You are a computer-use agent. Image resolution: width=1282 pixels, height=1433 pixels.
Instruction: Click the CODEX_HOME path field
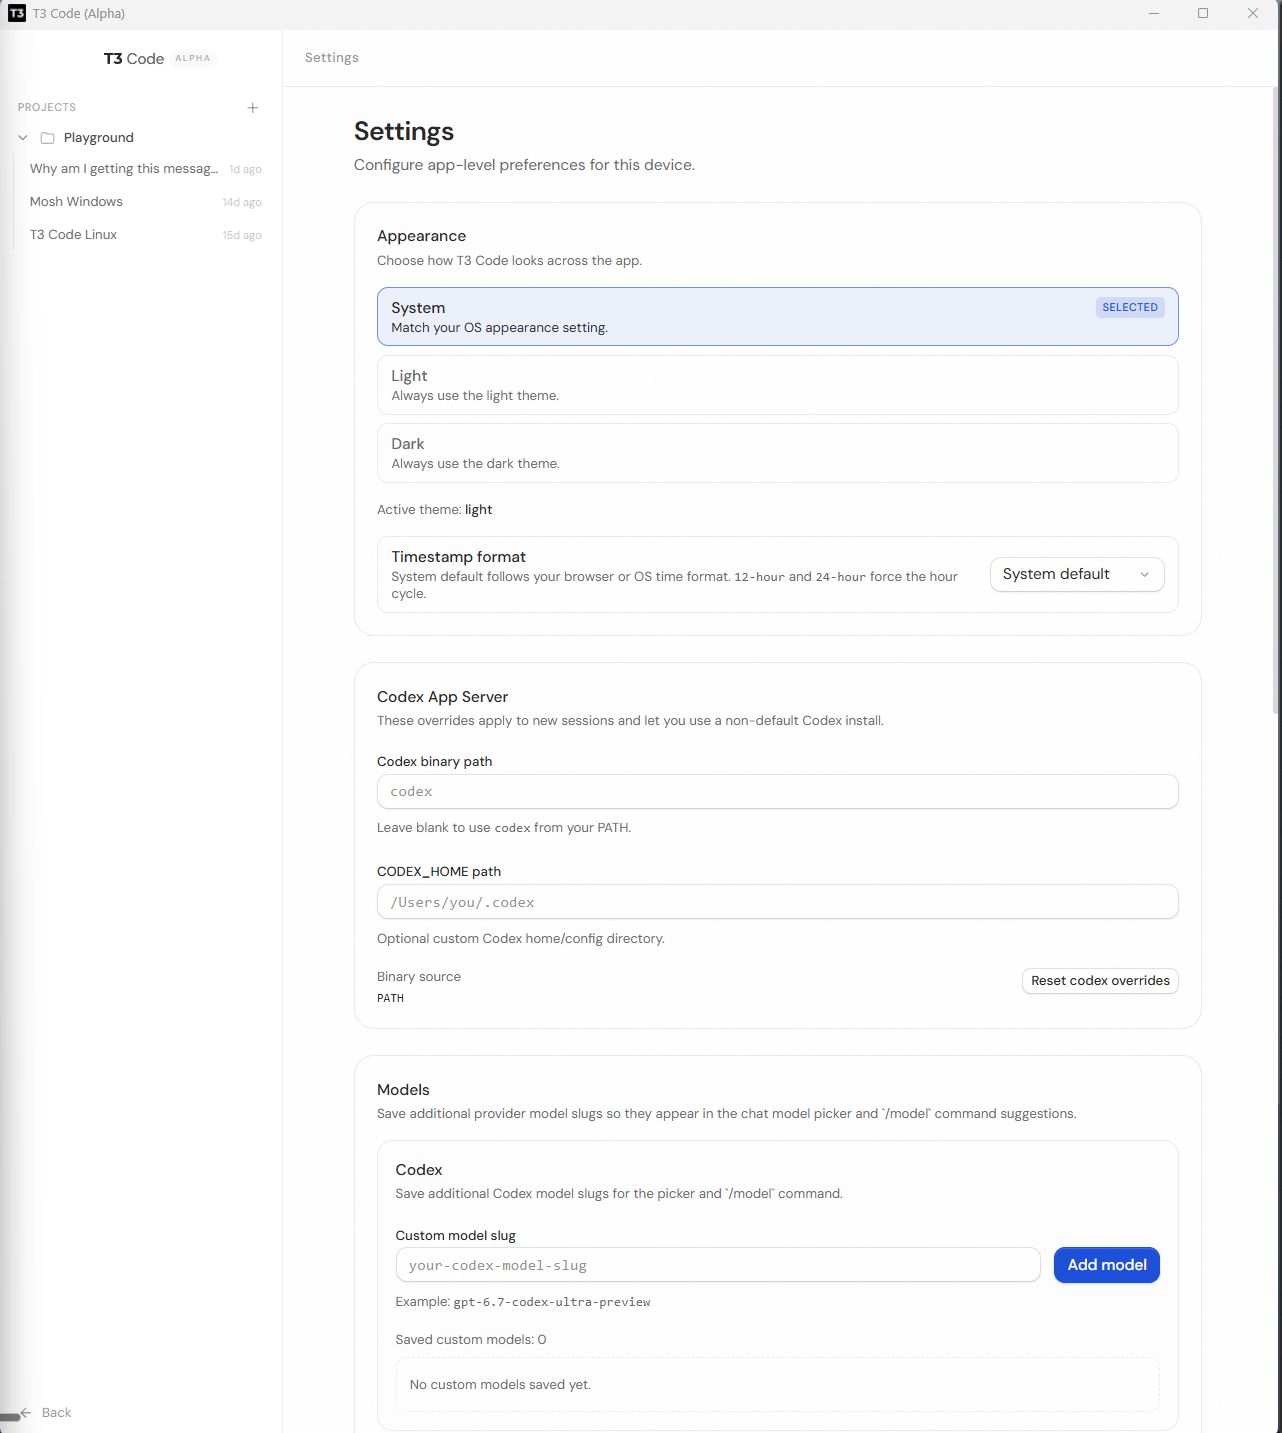777,902
